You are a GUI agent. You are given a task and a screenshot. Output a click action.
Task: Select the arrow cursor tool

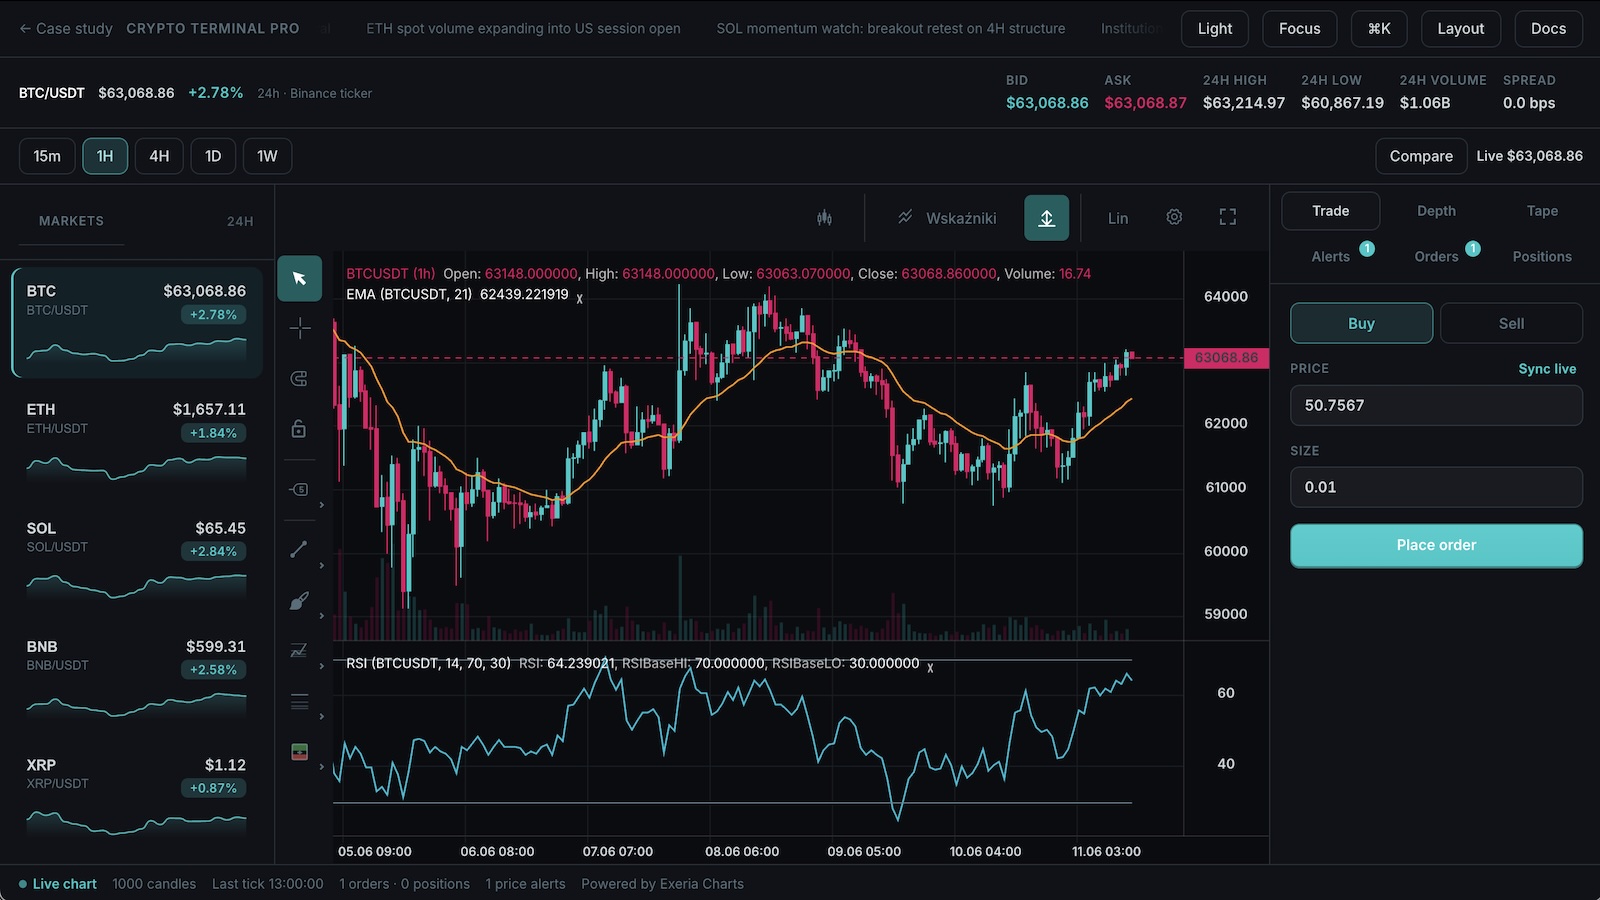pyautogui.click(x=299, y=278)
